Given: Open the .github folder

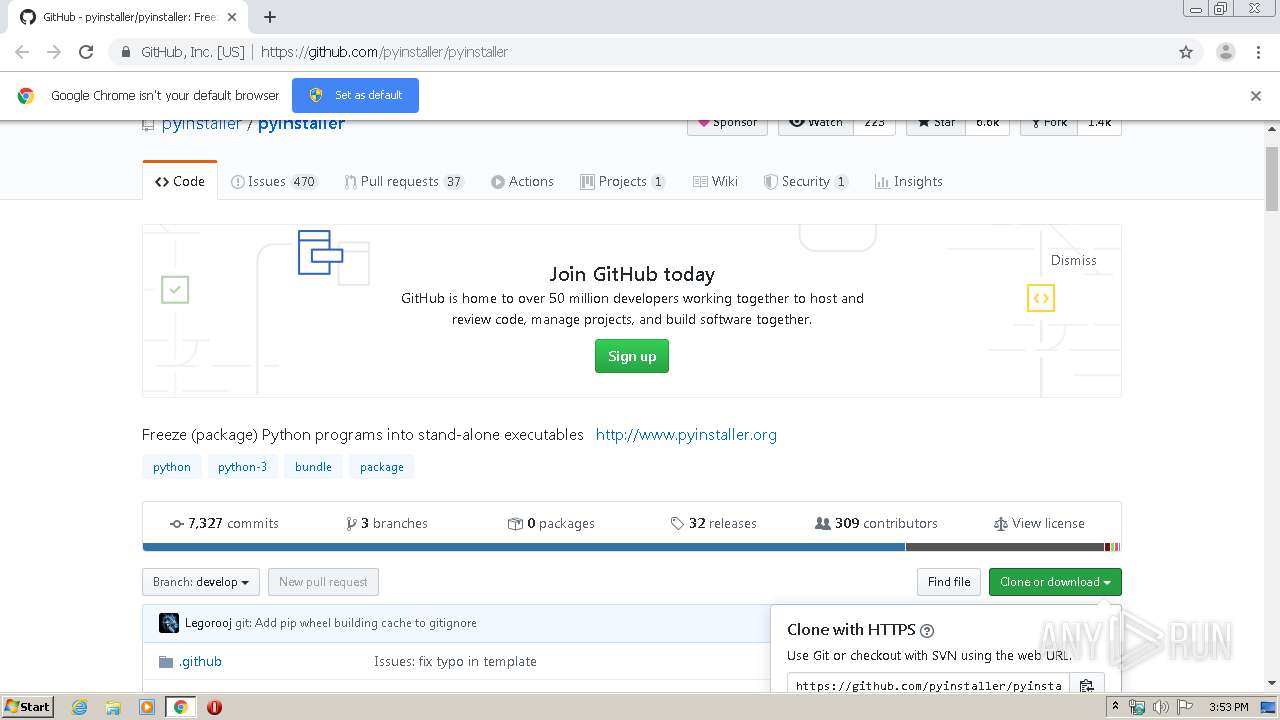Looking at the screenshot, I should click(x=200, y=661).
